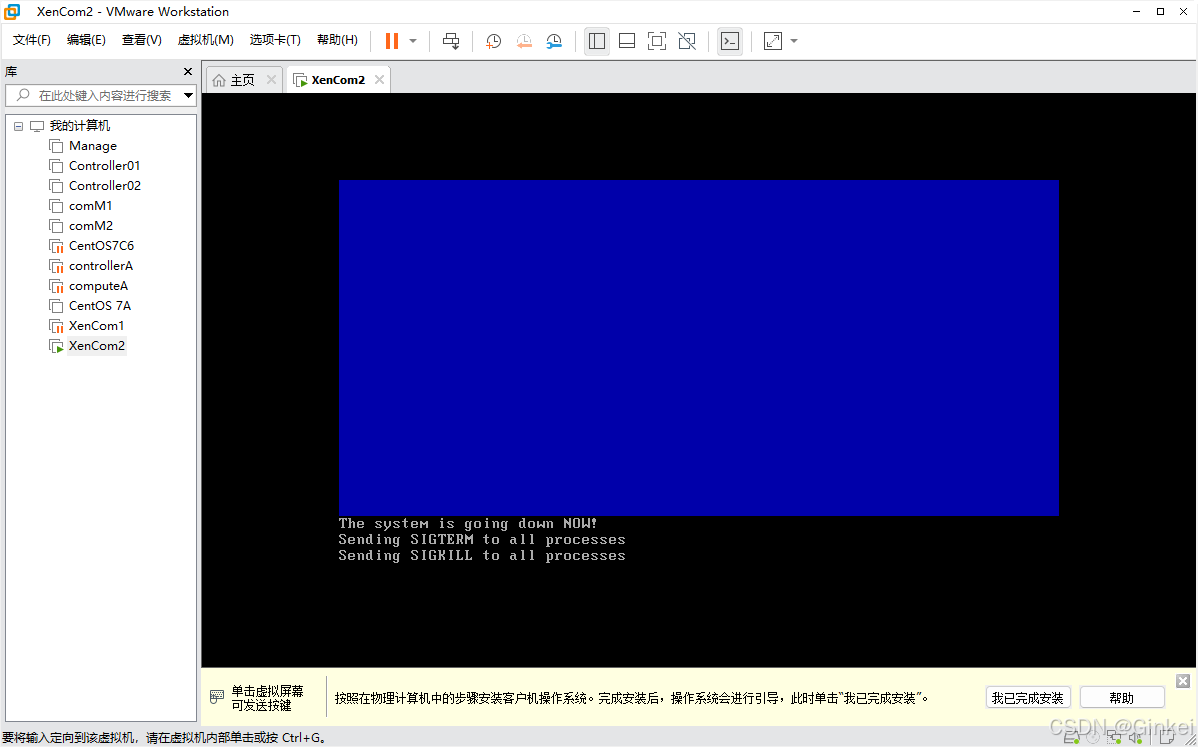This screenshot has height=747, width=1198.
Task: Open the 帮助(H) menu
Action: [337, 40]
